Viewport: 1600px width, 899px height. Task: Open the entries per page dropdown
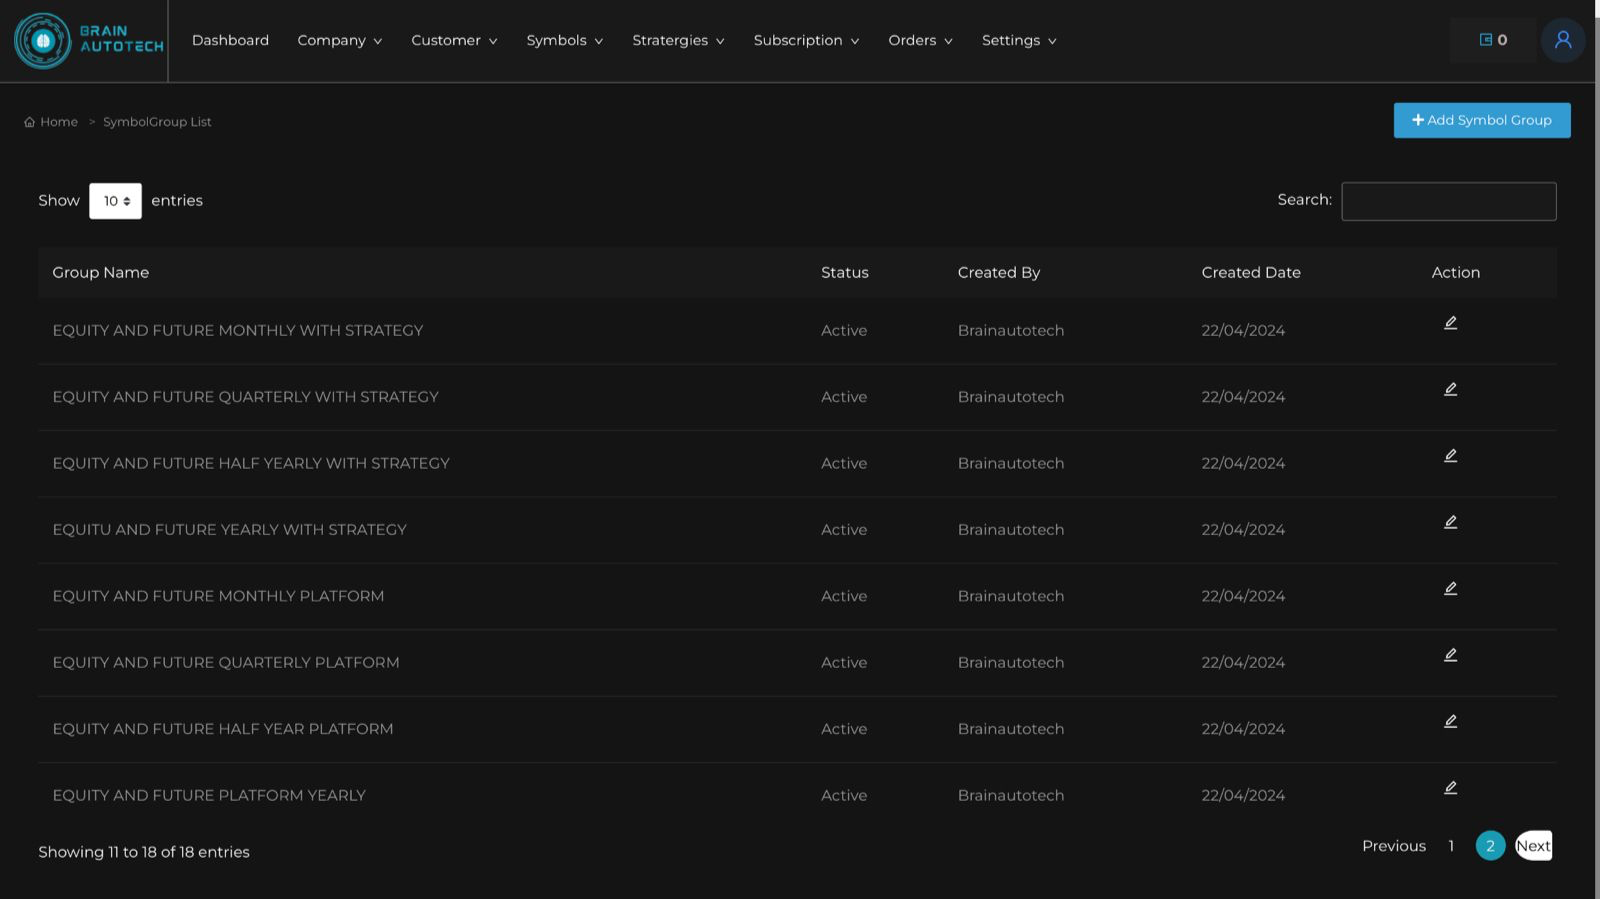click(116, 201)
